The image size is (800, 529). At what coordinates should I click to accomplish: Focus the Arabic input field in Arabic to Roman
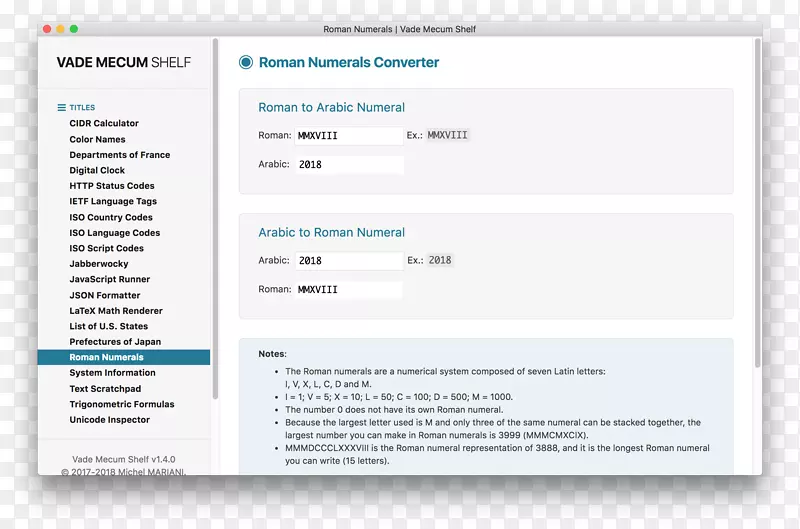(348, 260)
